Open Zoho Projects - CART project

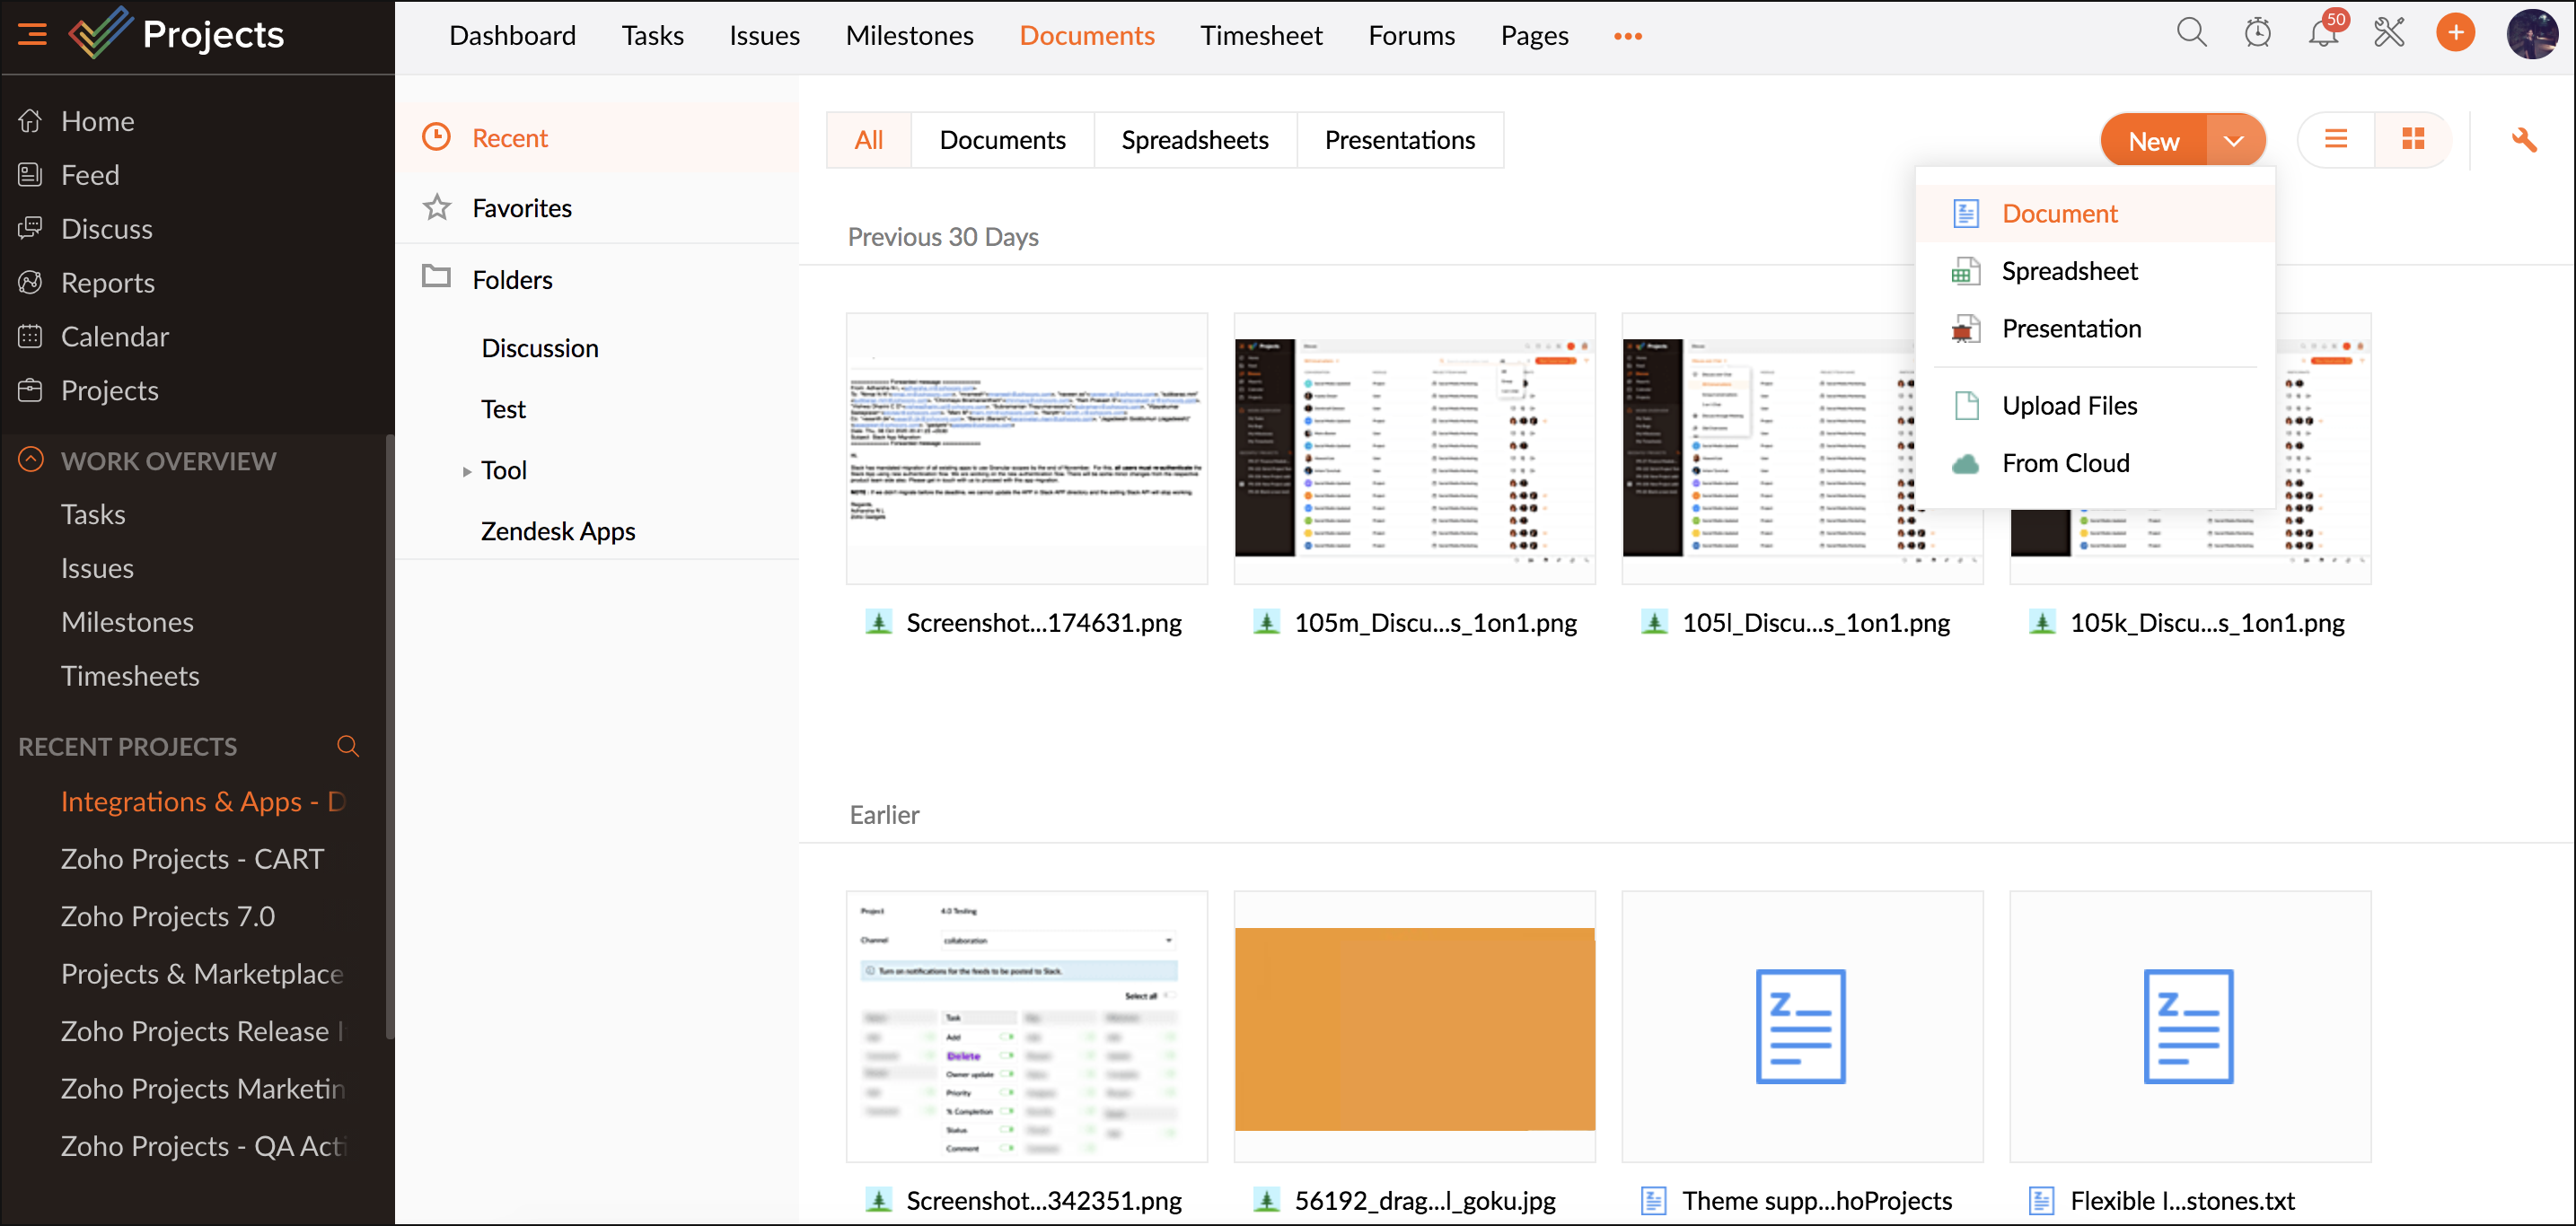[192, 859]
